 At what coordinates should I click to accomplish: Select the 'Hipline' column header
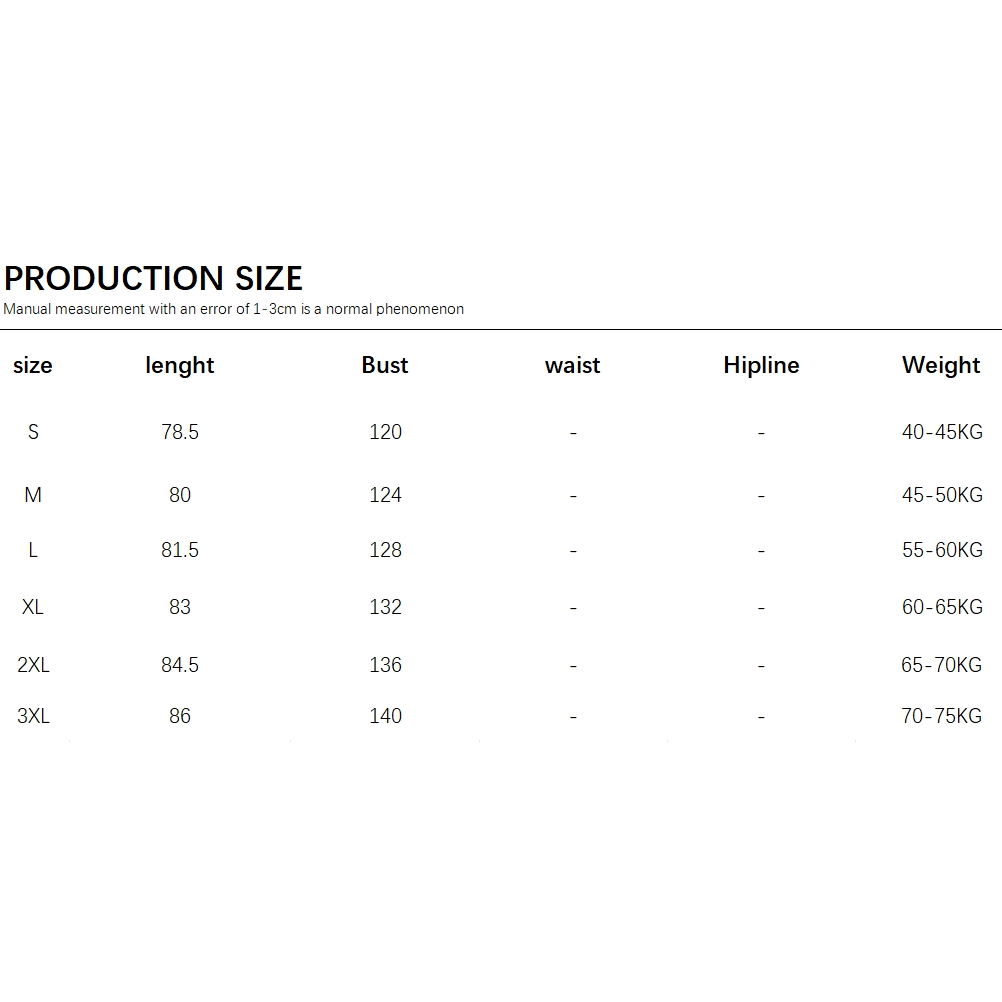pos(761,366)
